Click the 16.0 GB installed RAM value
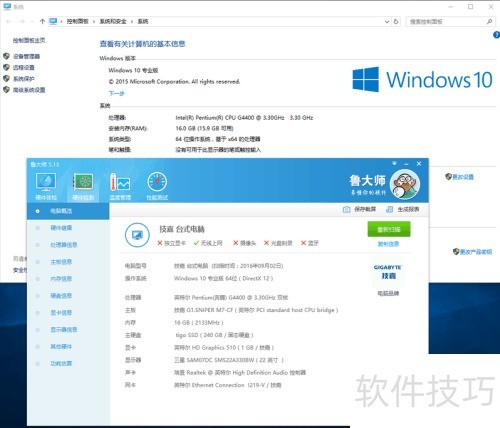Image resolution: width=500 pixels, height=428 pixels. coord(204,128)
